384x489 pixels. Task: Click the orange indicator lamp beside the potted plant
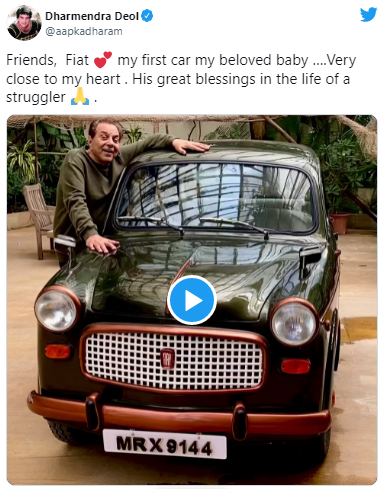pyautogui.click(x=295, y=366)
